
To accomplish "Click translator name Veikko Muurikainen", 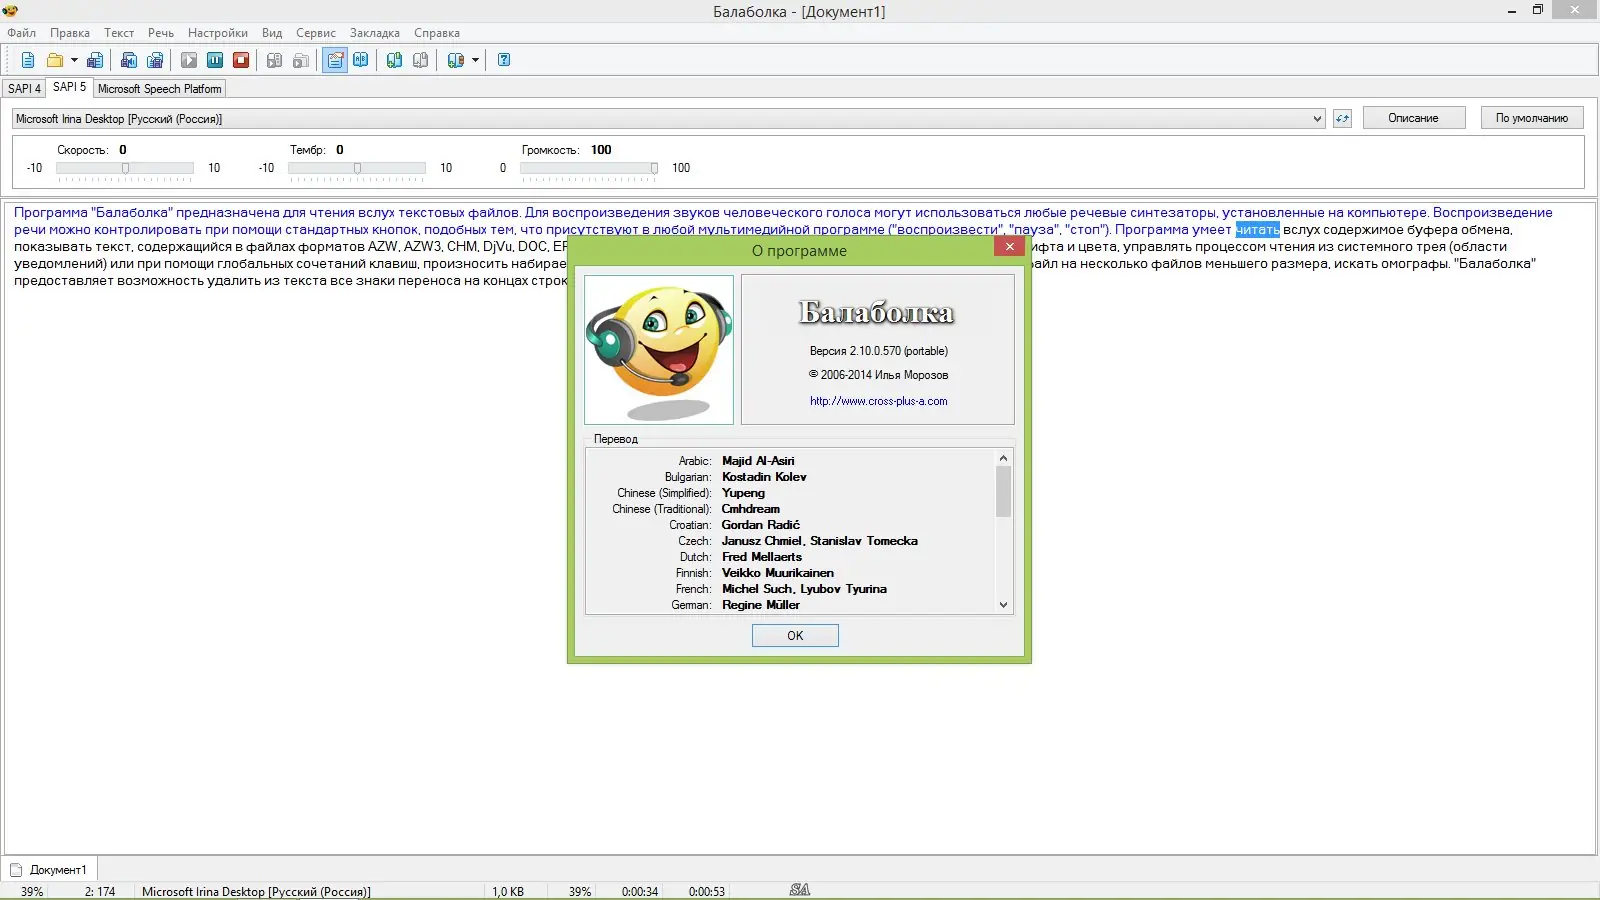I will 778,573.
